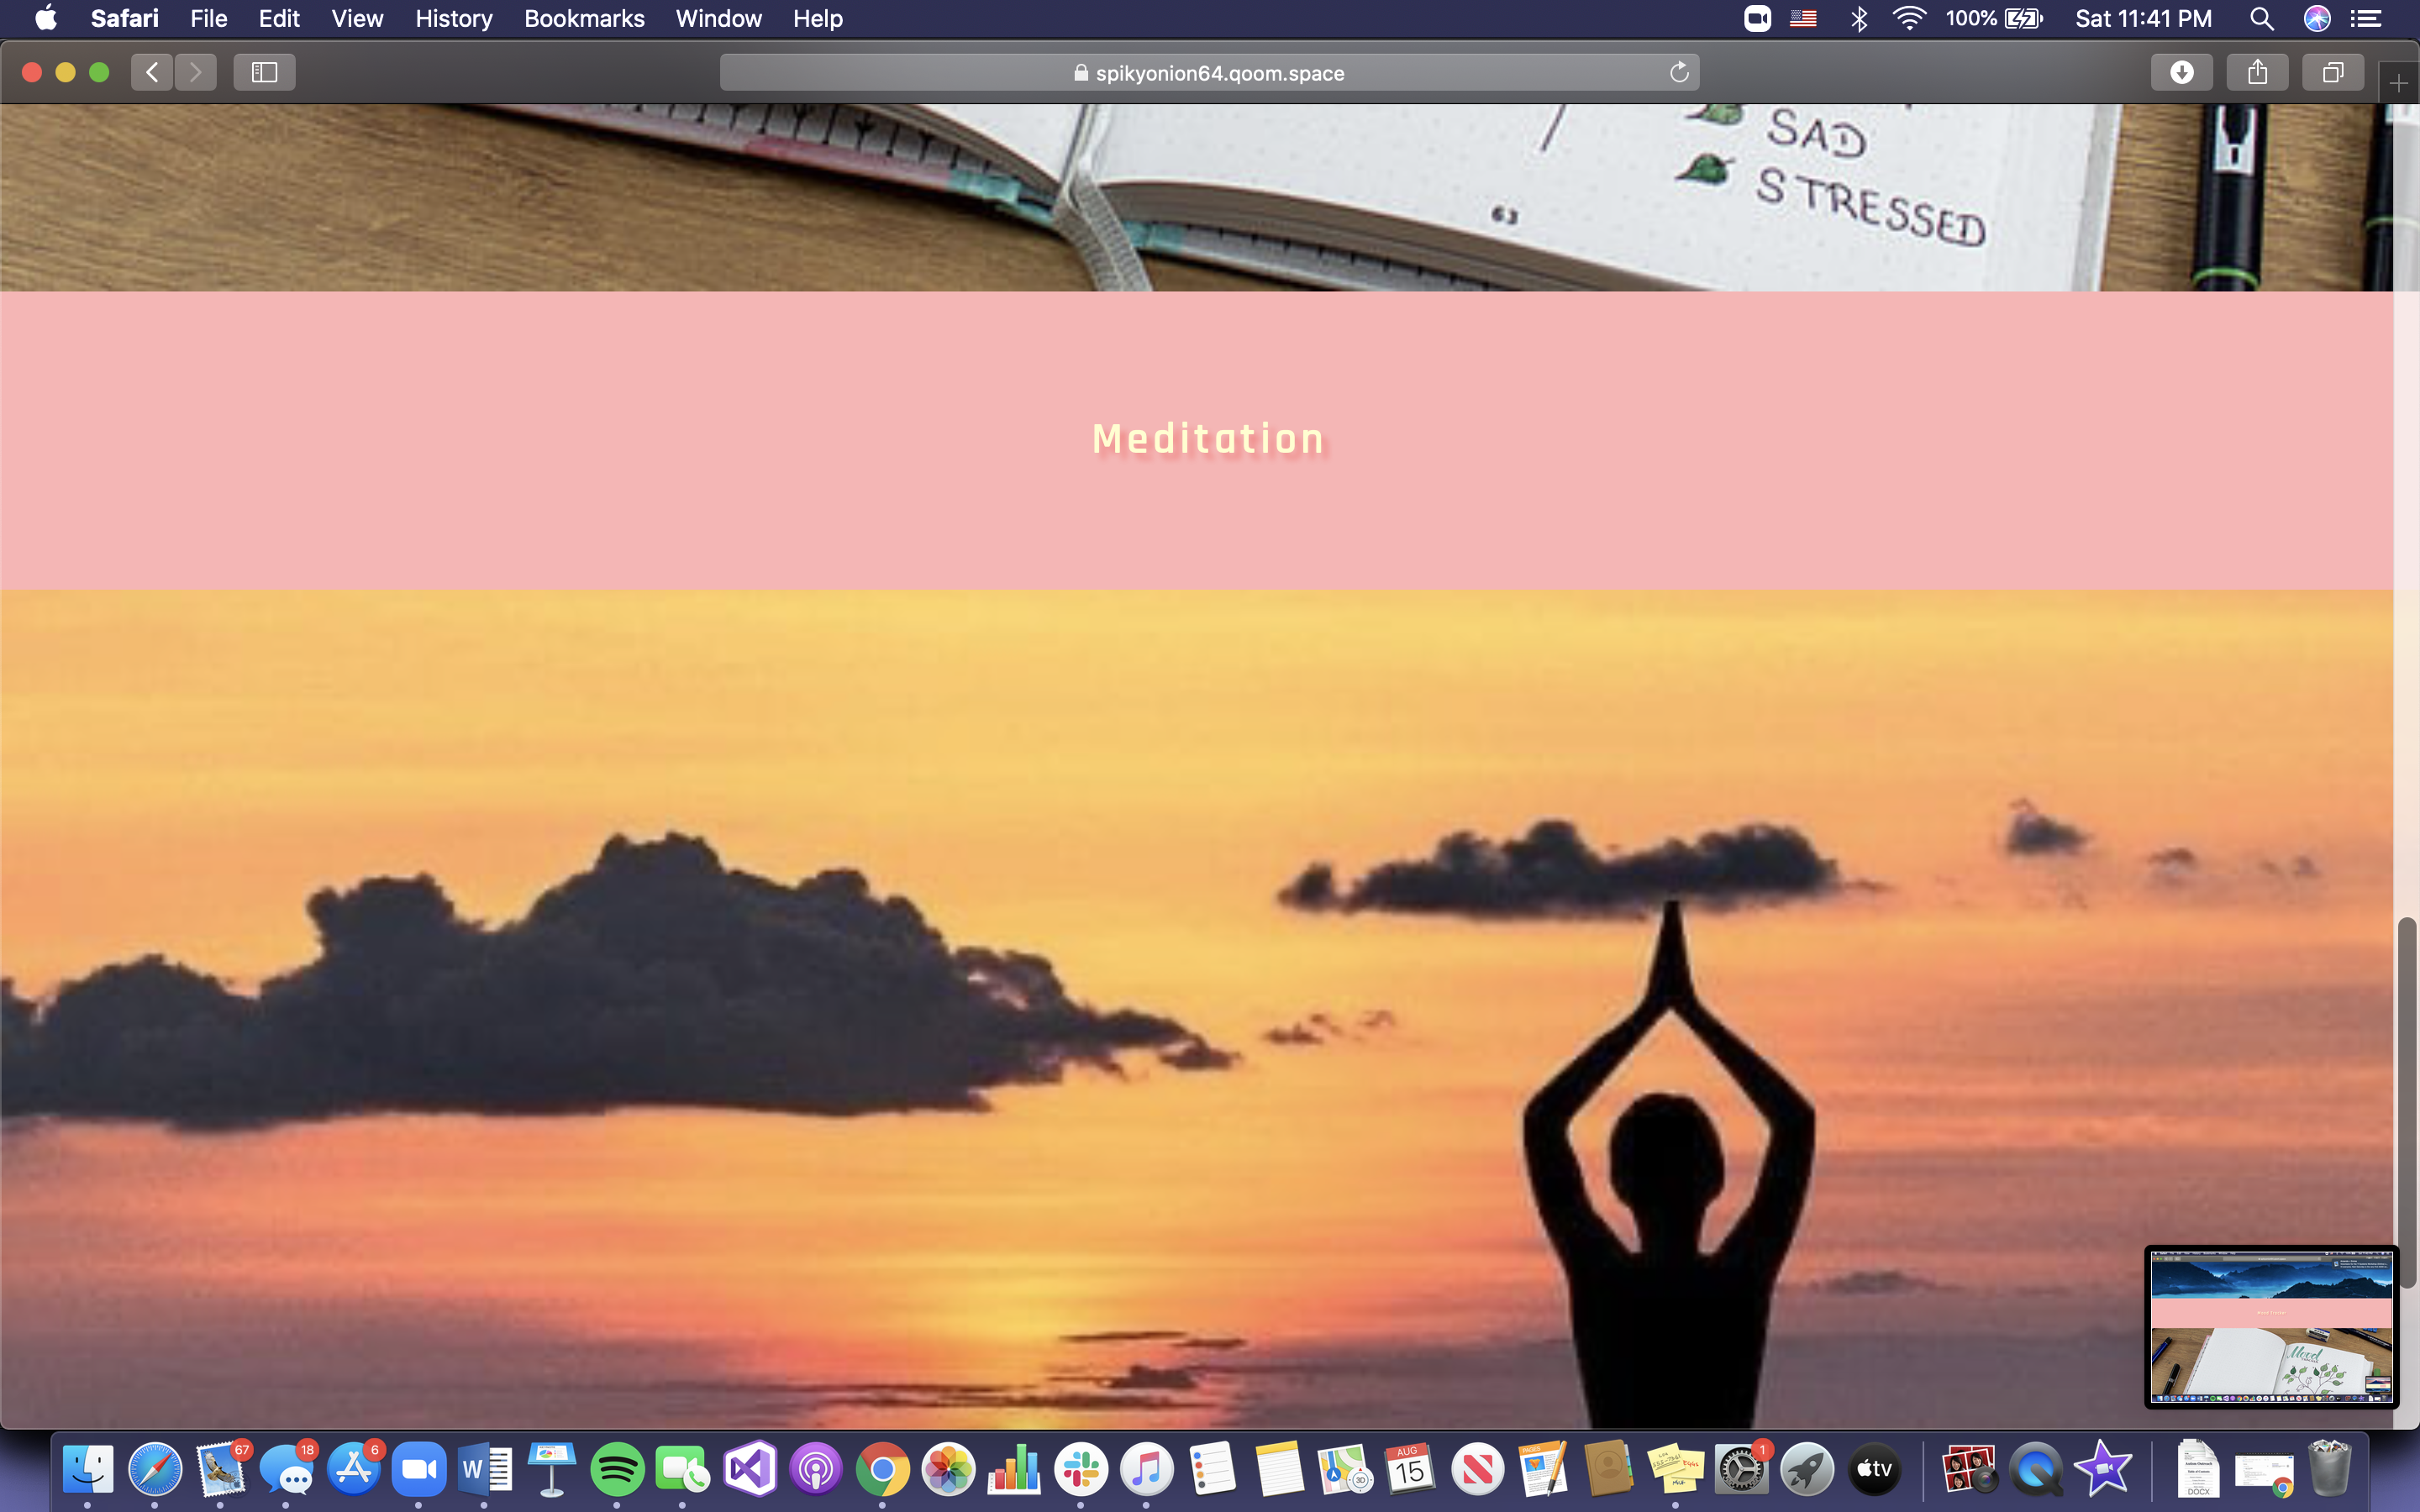
Task: Toggle the Safari sidebar button
Action: click(264, 72)
